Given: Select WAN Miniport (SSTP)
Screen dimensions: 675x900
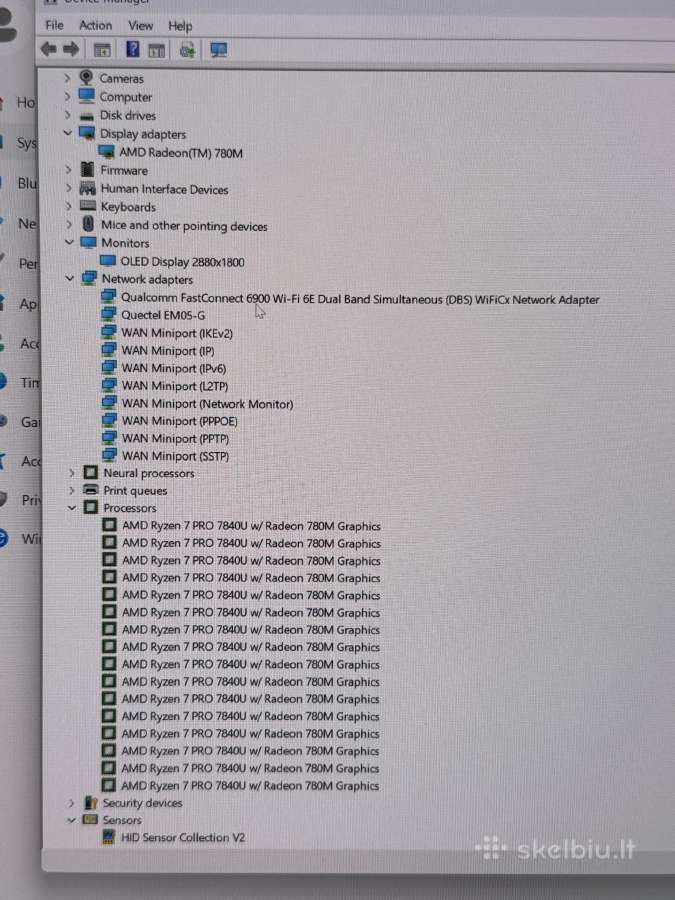Looking at the screenshot, I should coord(176,456).
